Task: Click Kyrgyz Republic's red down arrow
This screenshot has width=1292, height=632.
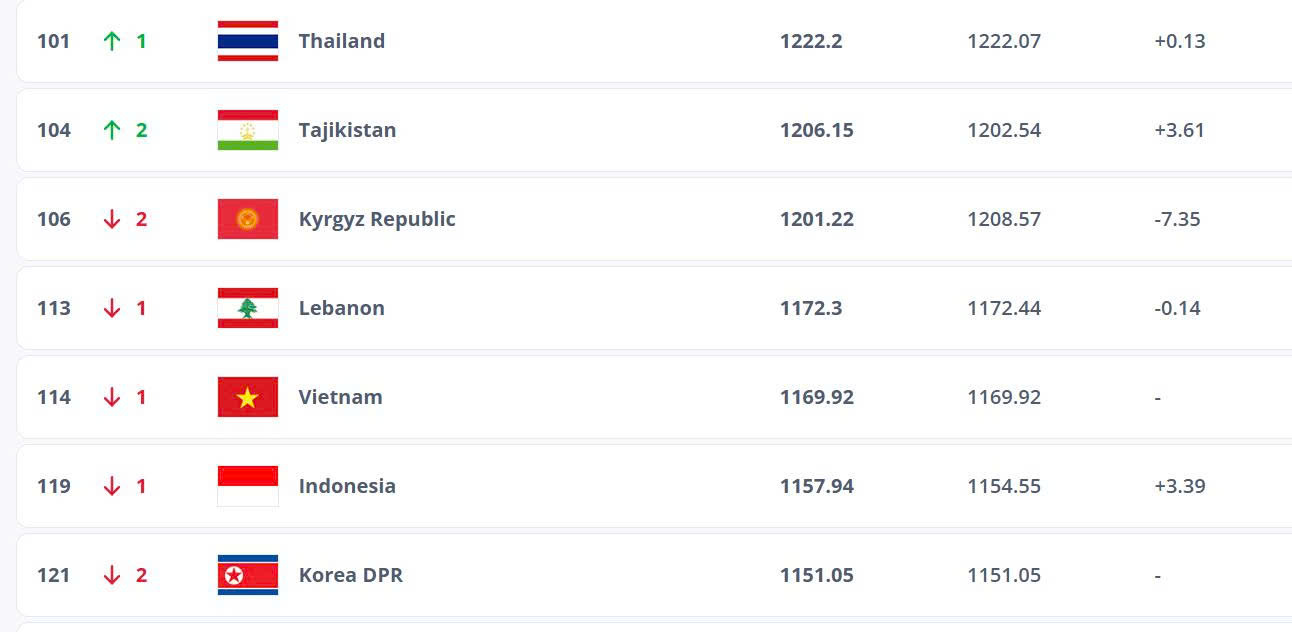Action: [x=112, y=219]
